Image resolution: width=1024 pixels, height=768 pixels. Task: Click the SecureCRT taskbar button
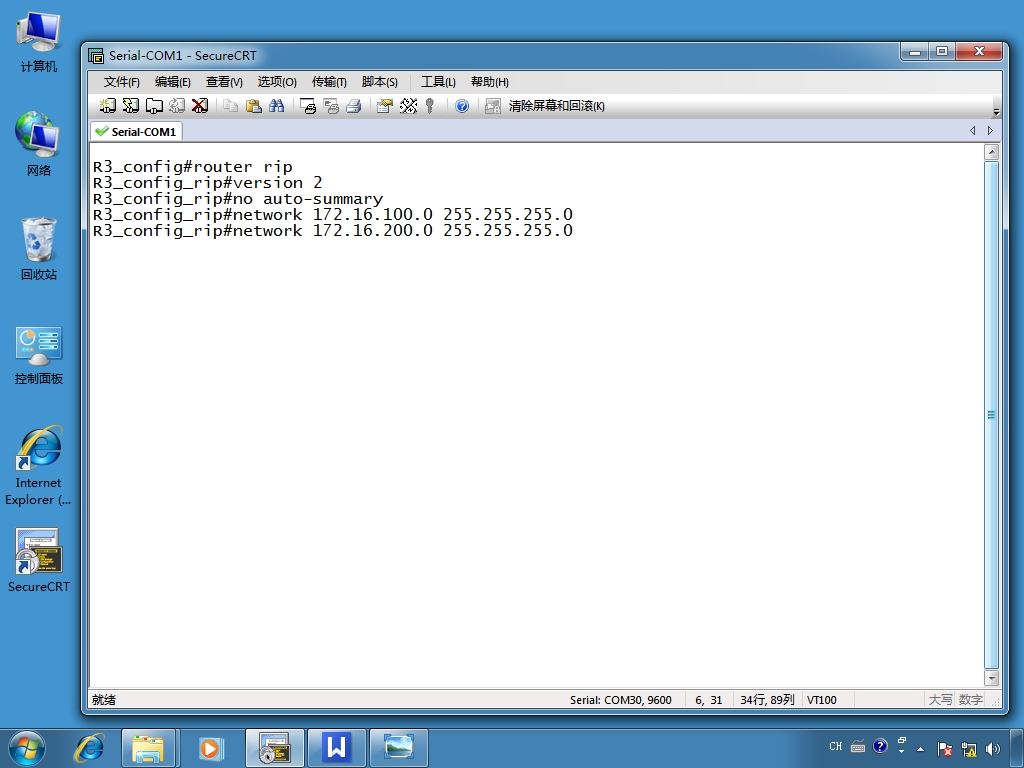pyautogui.click(x=275, y=748)
